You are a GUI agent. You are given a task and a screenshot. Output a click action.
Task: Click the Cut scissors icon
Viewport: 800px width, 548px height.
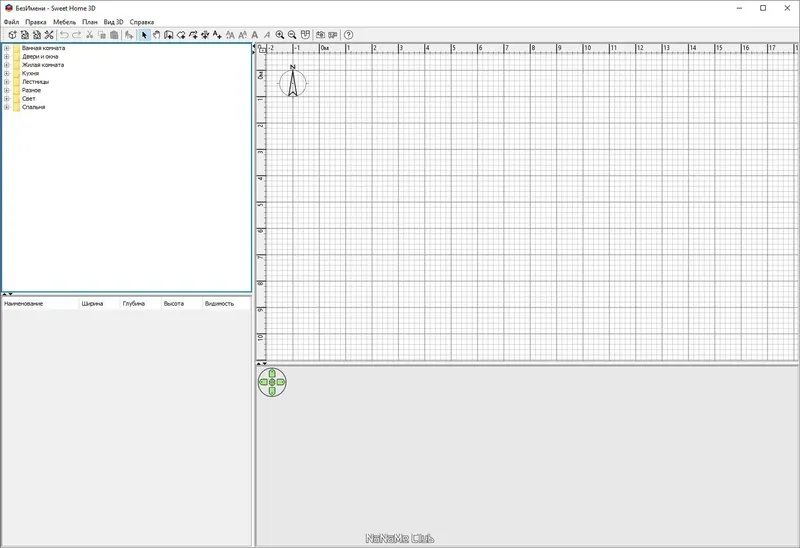(x=89, y=35)
